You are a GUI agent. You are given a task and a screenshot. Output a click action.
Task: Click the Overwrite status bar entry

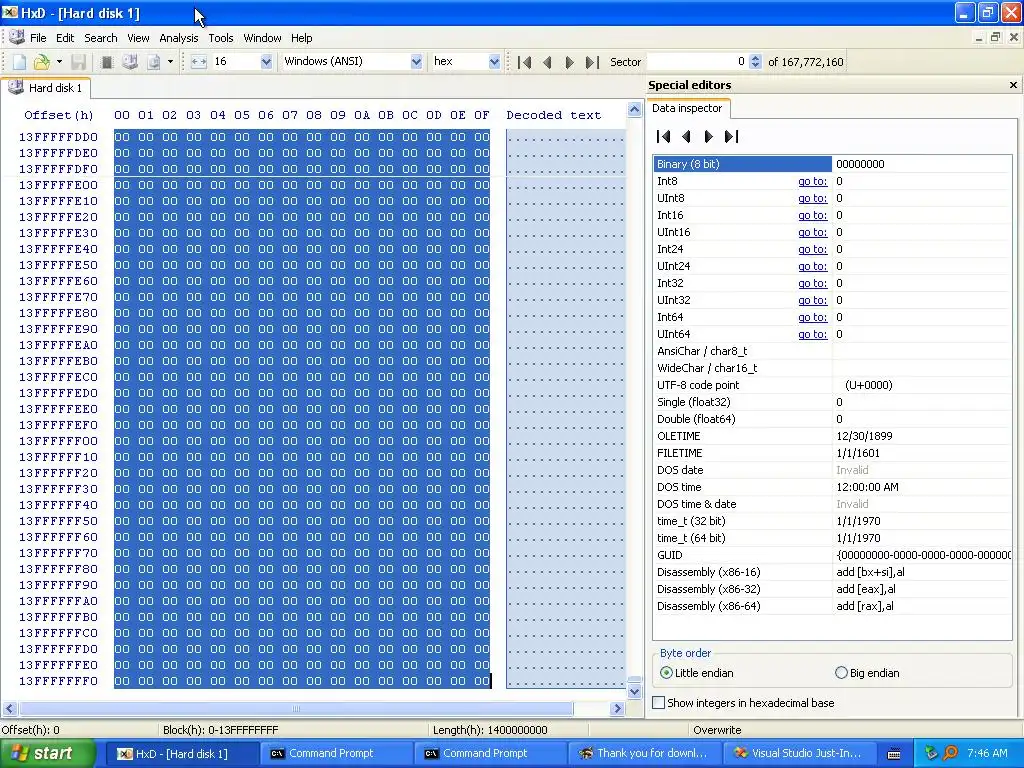point(717,729)
